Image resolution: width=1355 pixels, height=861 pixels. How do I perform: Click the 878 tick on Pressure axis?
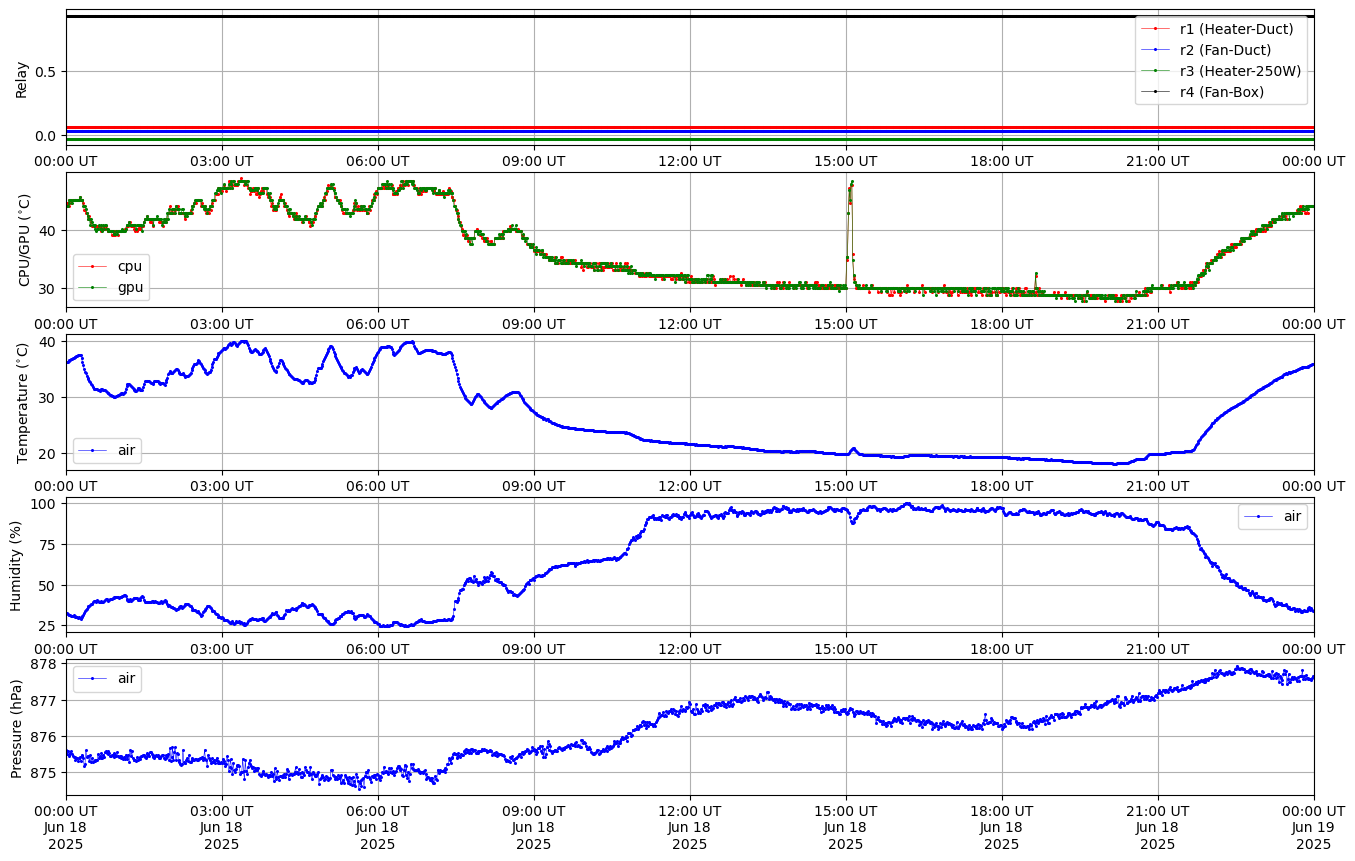47,664
